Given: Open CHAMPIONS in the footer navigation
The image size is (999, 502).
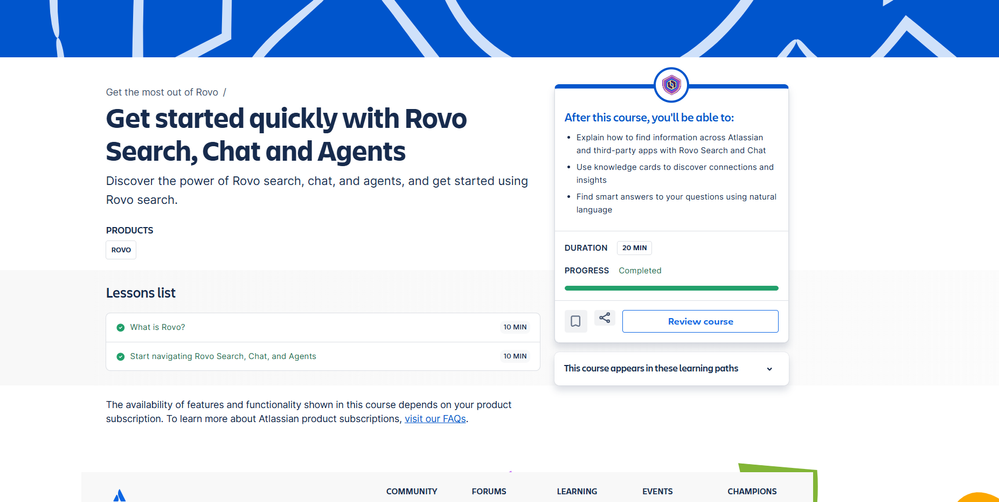Looking at the screenshot, I should click(x=752, y=492).
